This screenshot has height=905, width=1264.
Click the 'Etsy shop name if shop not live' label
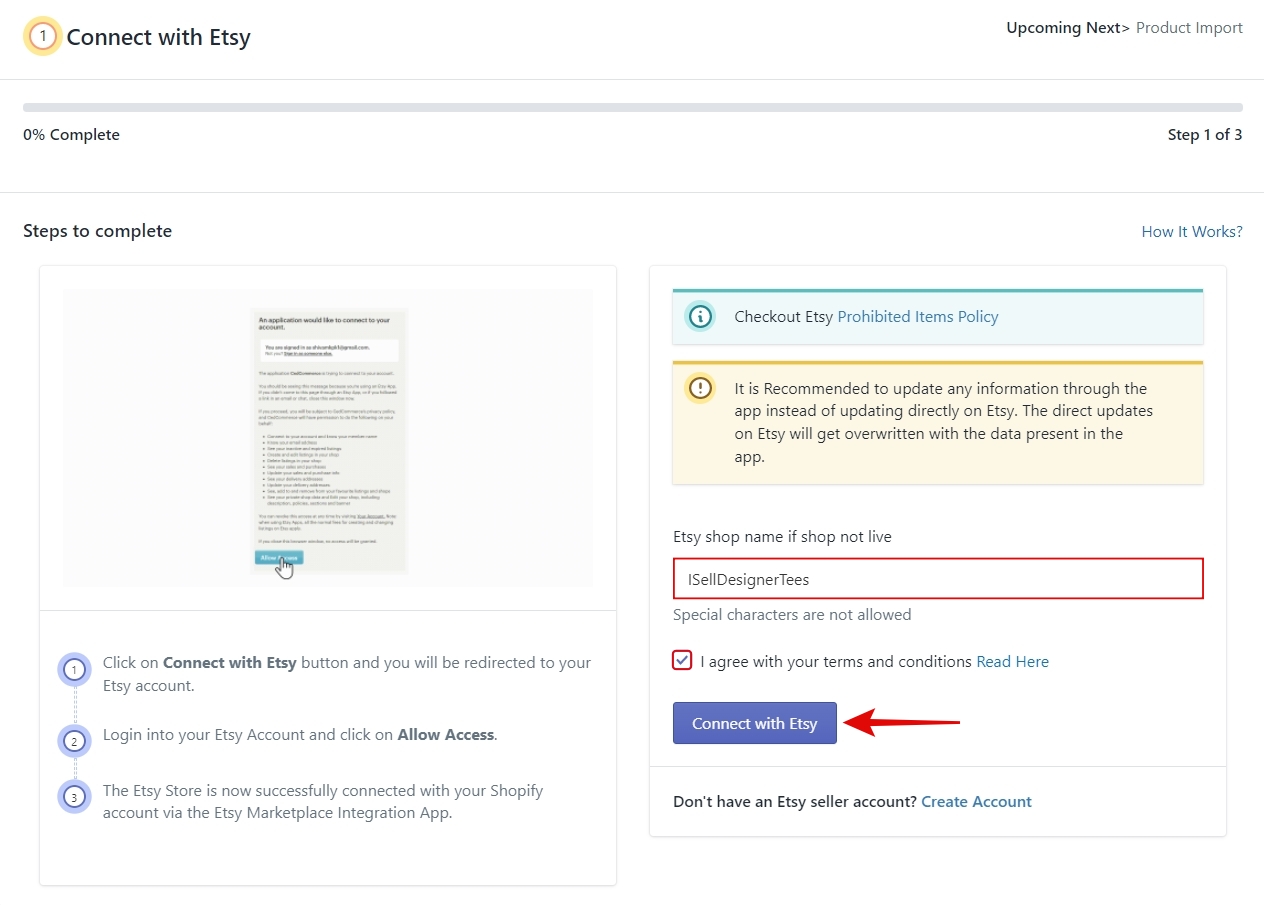point(782,537)
